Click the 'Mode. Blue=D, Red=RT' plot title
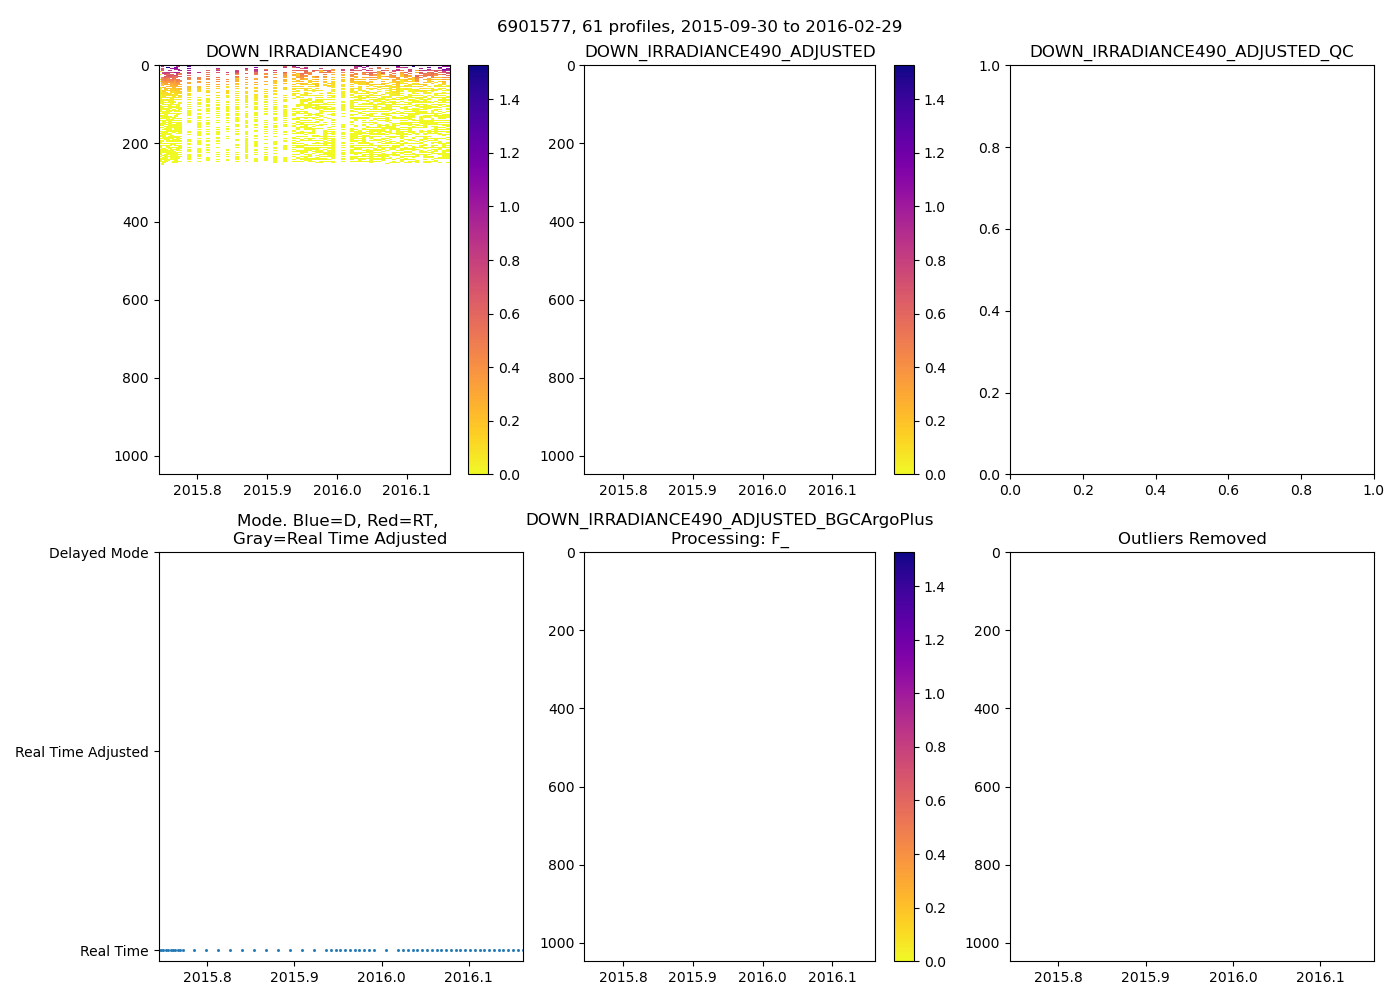This screenshot has height=1000, width=1400. tap(339, 530)
